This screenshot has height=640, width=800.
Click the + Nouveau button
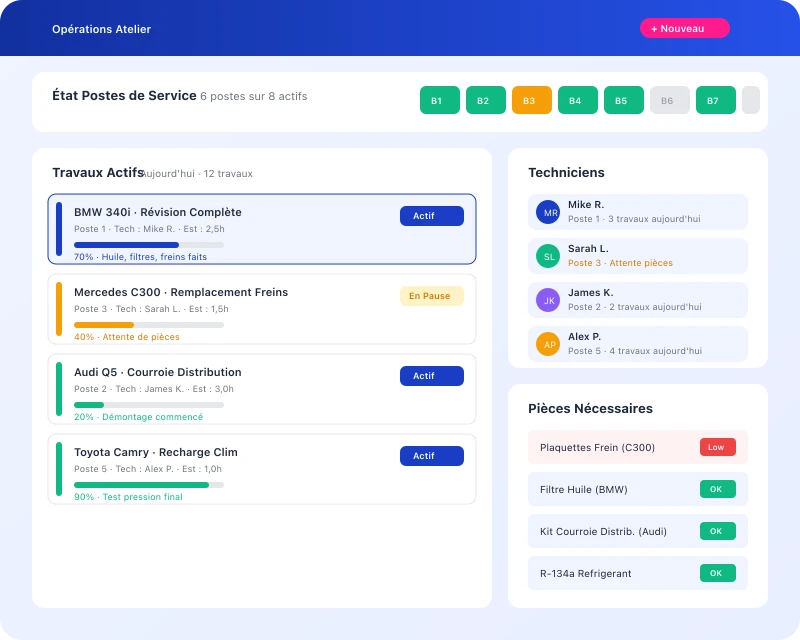684,28
